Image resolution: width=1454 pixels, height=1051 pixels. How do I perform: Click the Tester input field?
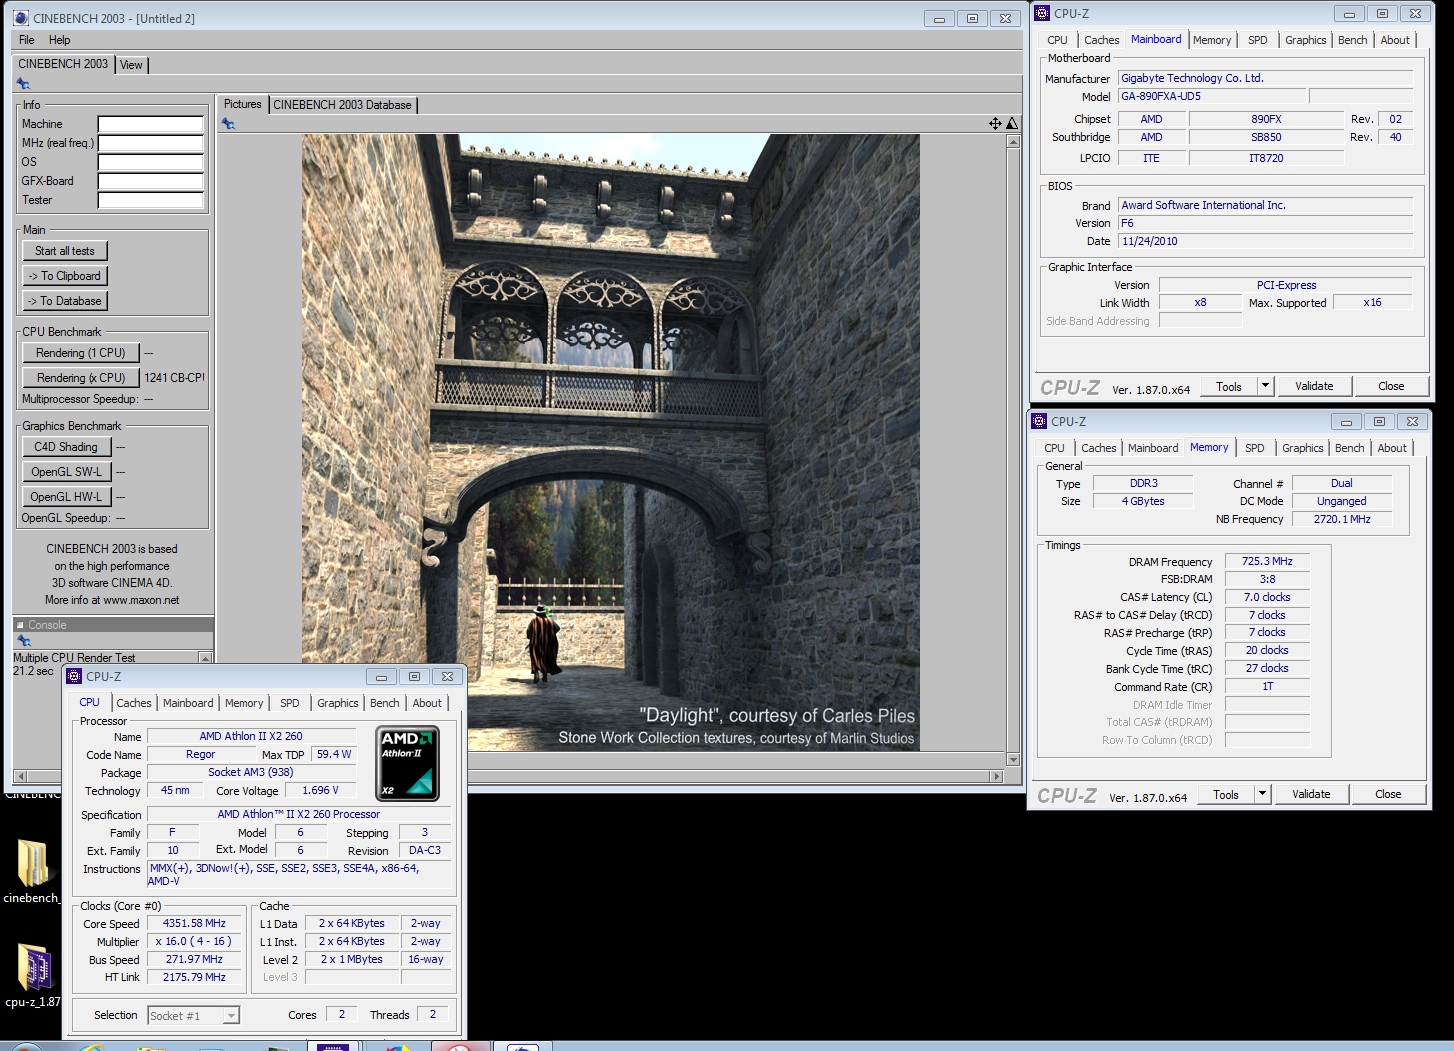(x=150, y=200)
